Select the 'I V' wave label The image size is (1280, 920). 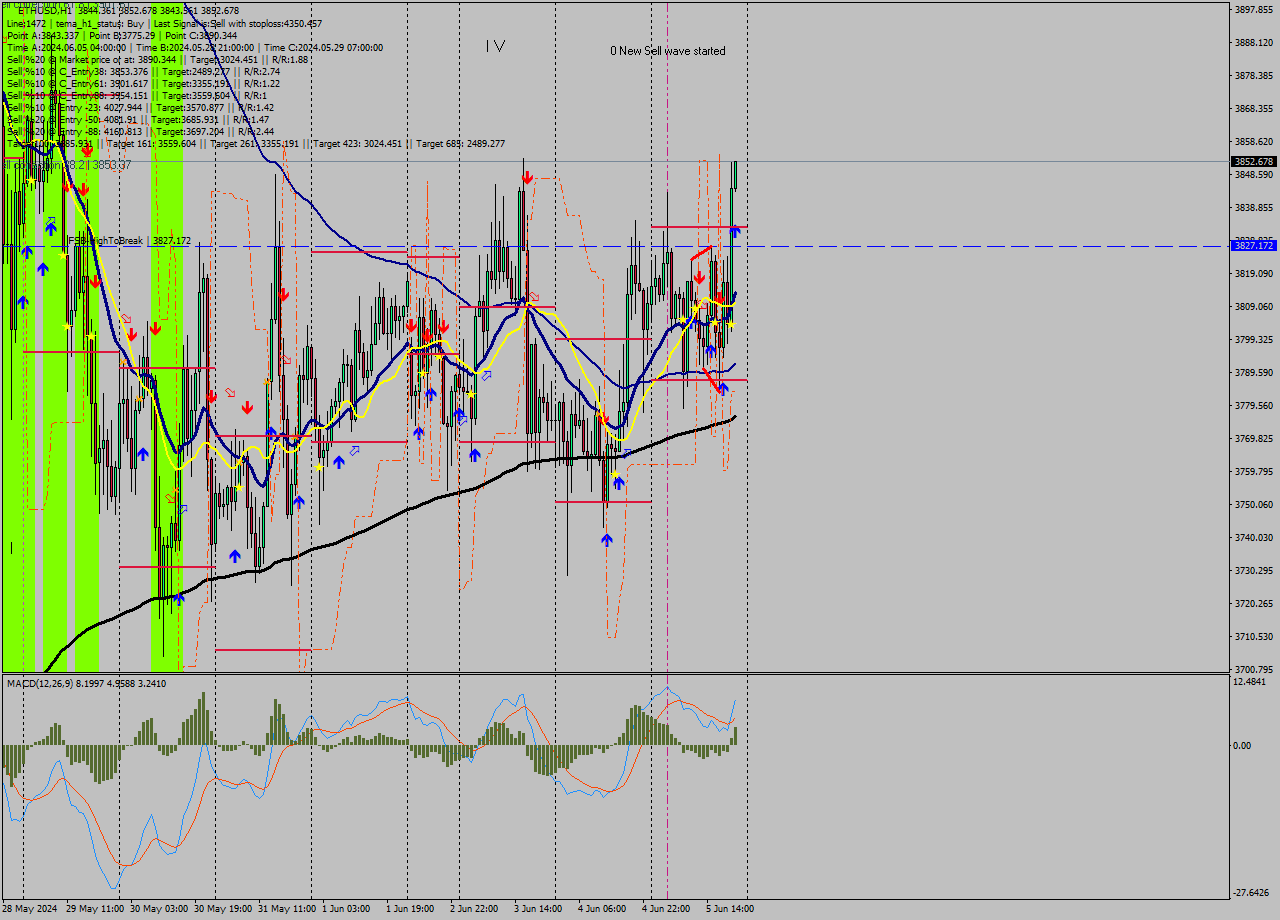(495, 46)
